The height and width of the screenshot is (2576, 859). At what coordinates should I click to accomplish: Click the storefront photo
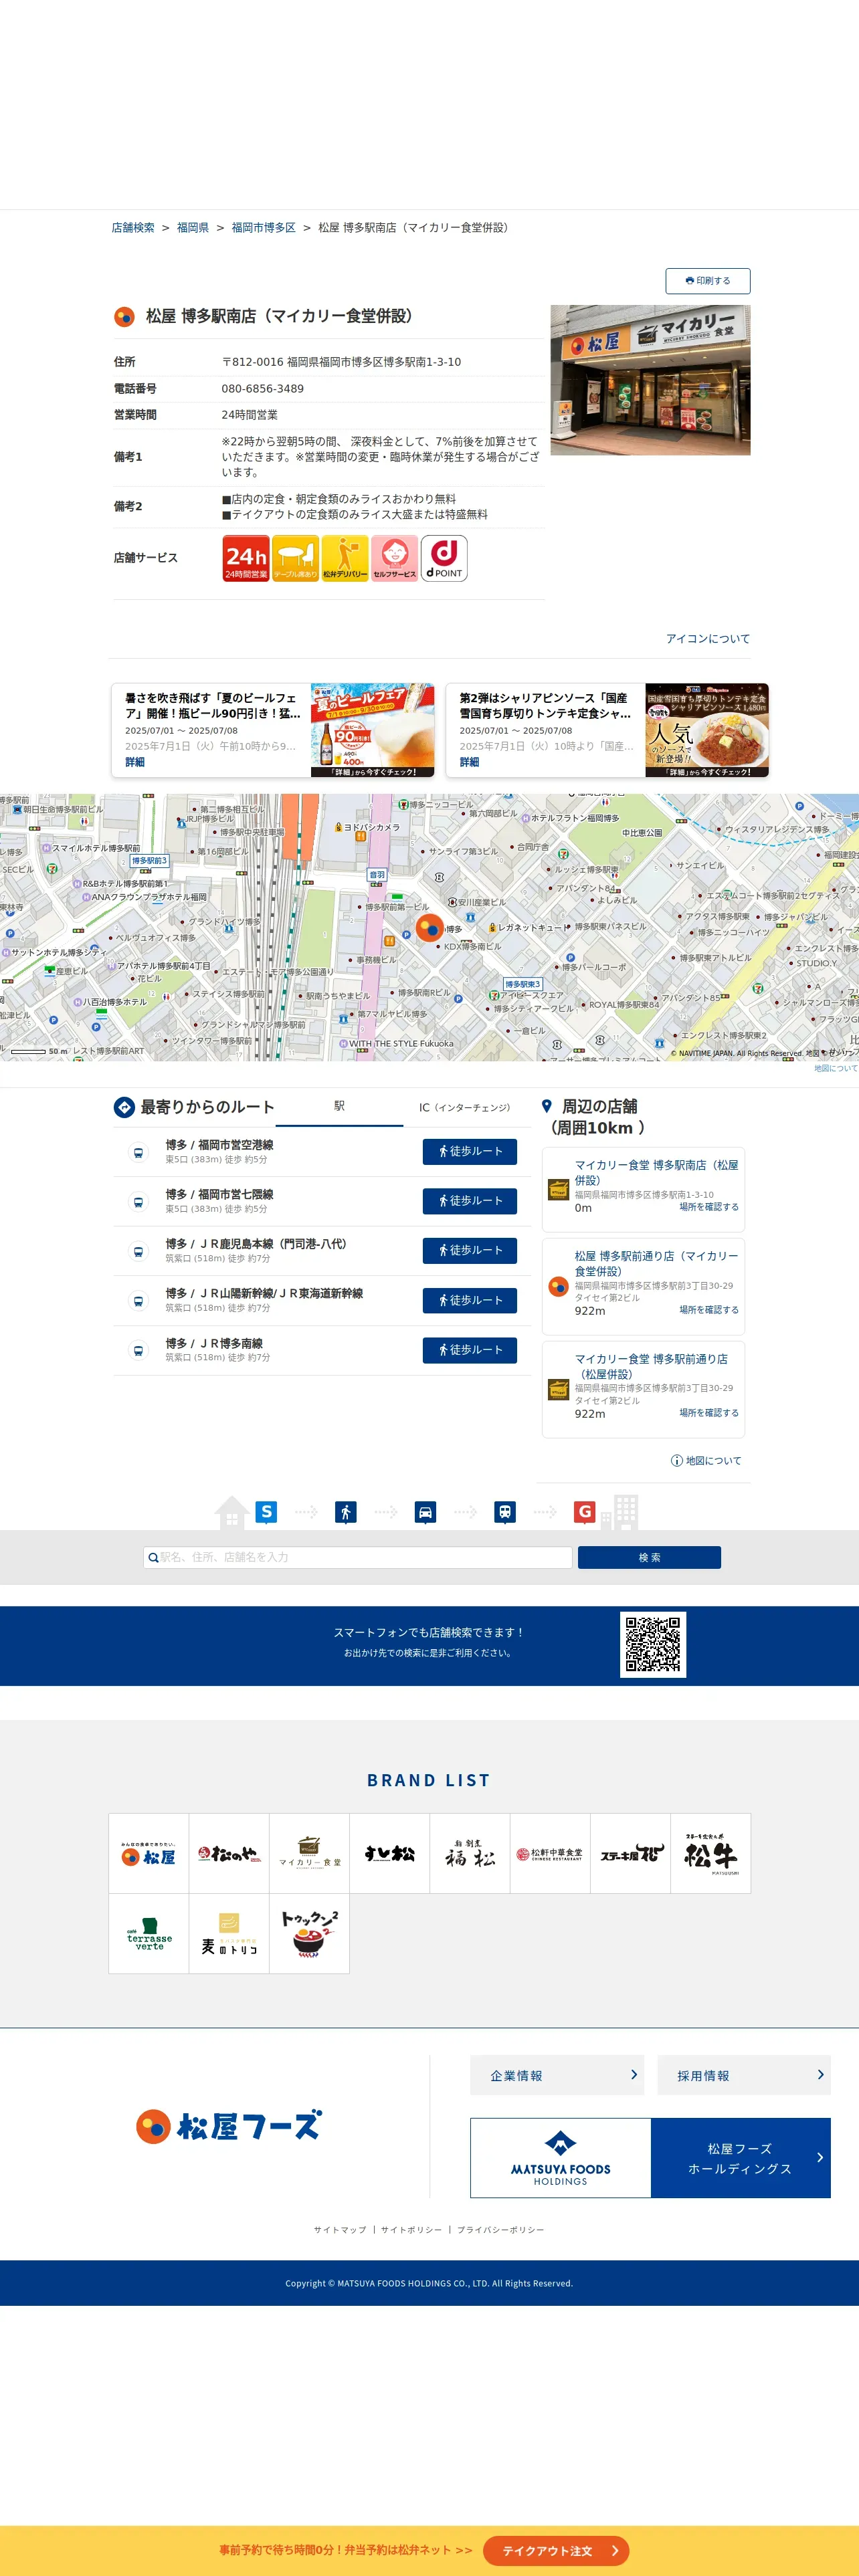(650, 380)
